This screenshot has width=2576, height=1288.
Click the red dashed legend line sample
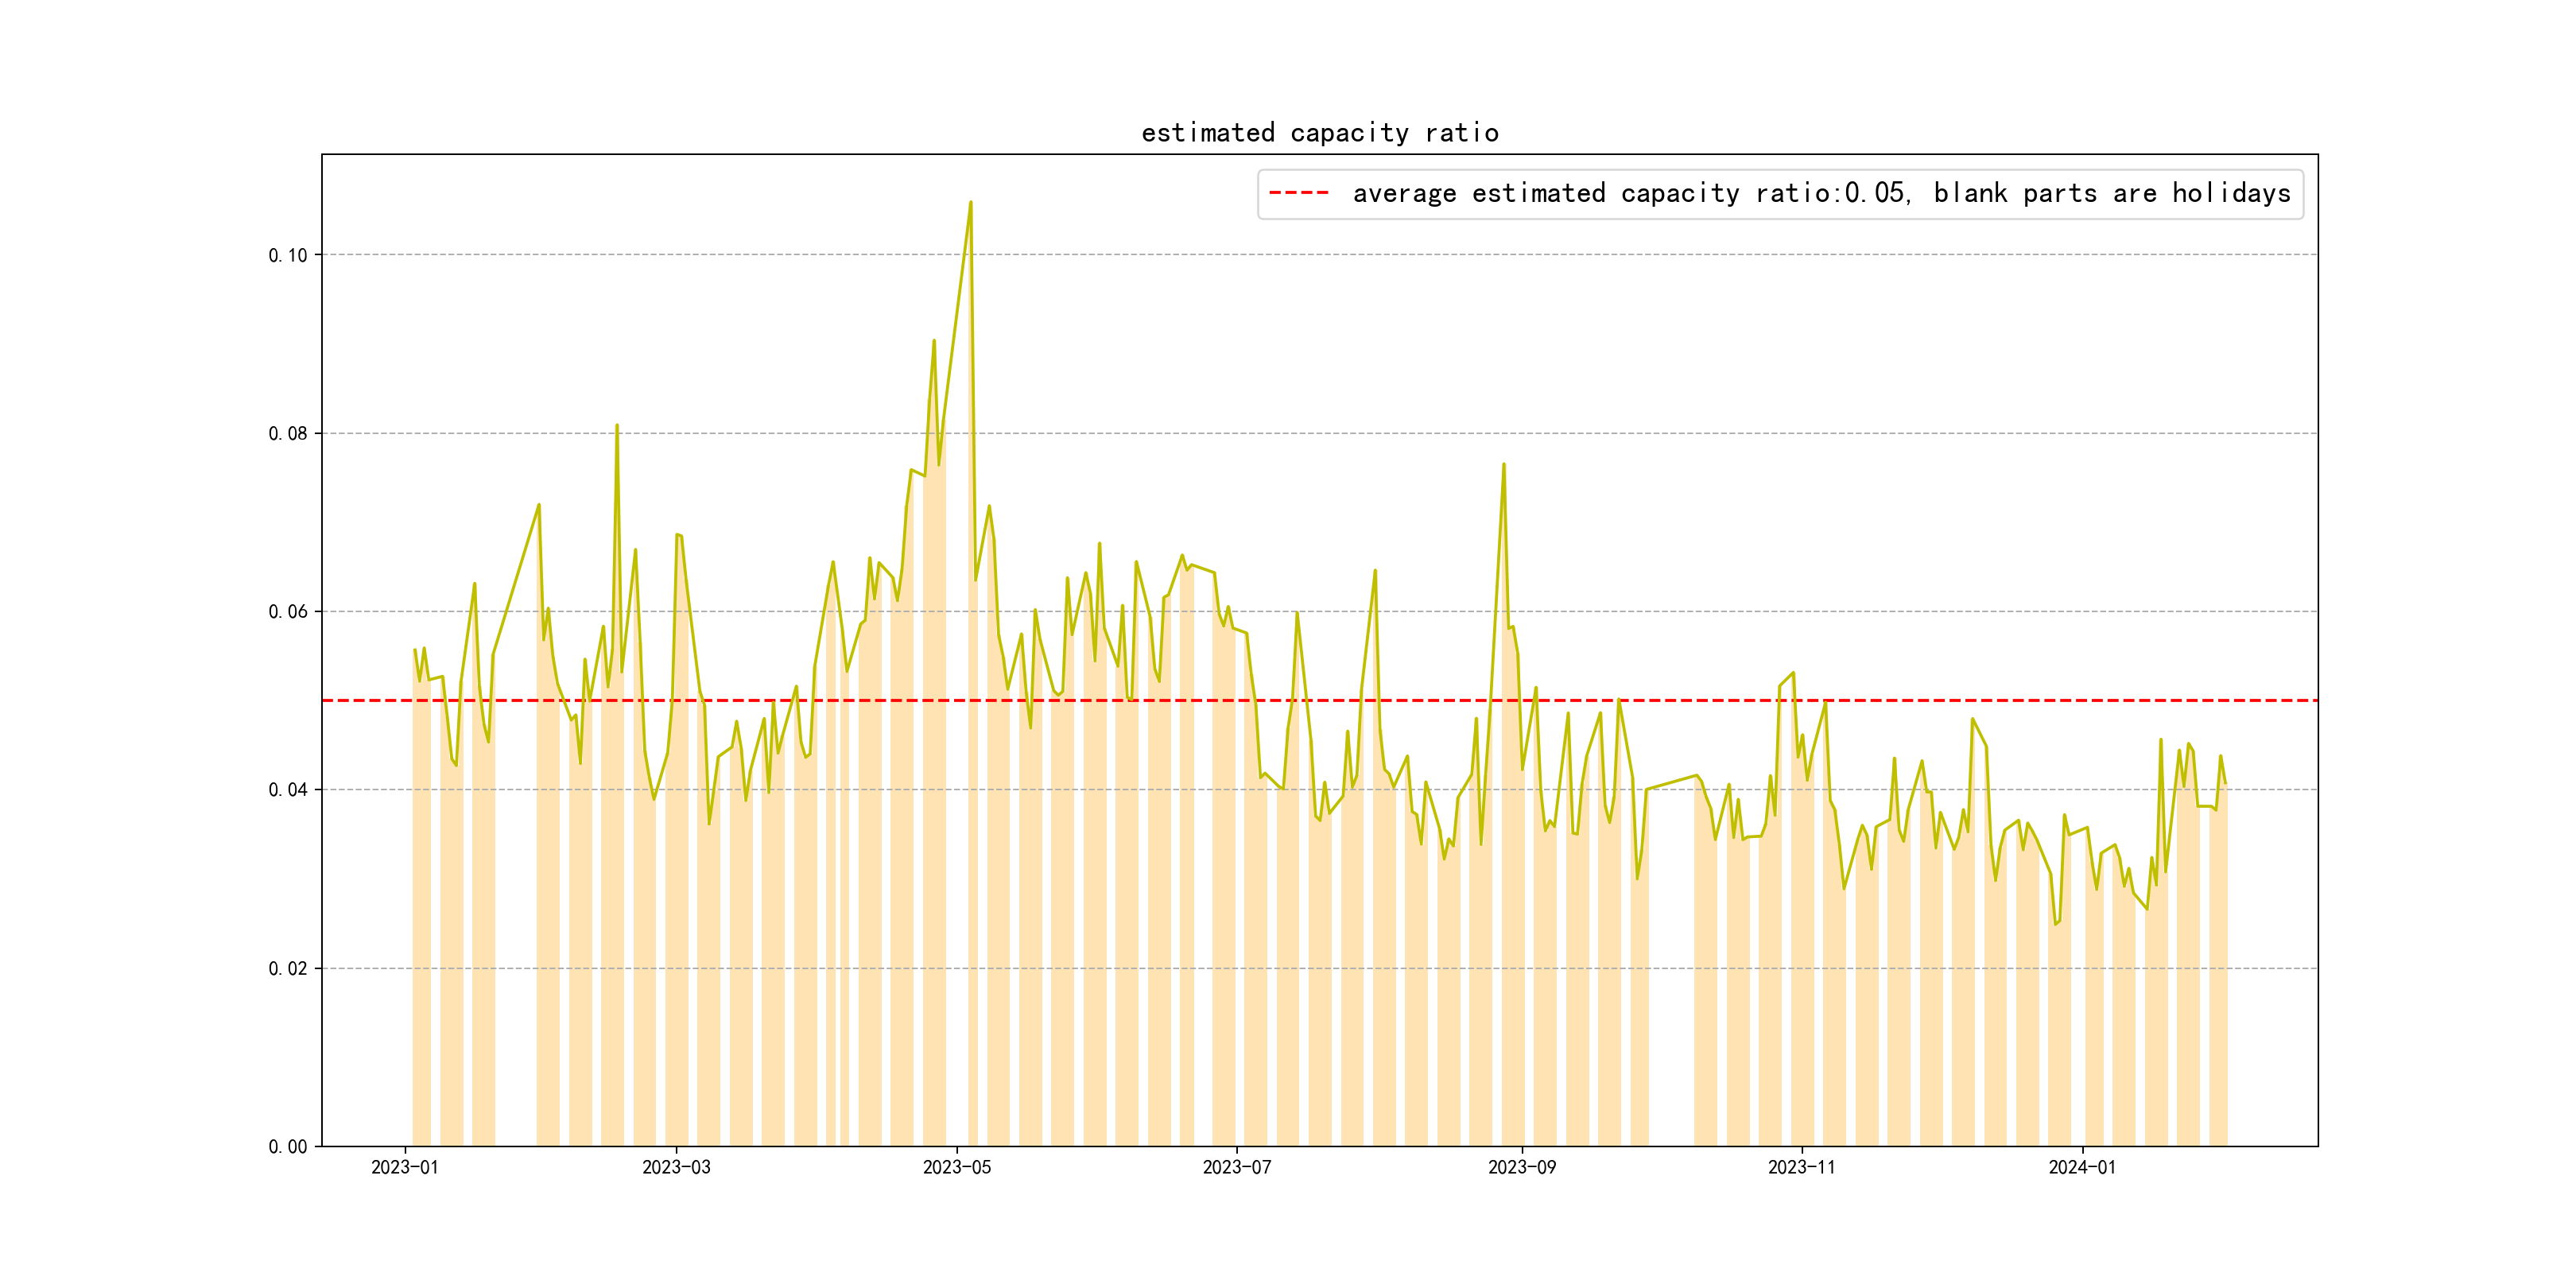point(1298,193)
